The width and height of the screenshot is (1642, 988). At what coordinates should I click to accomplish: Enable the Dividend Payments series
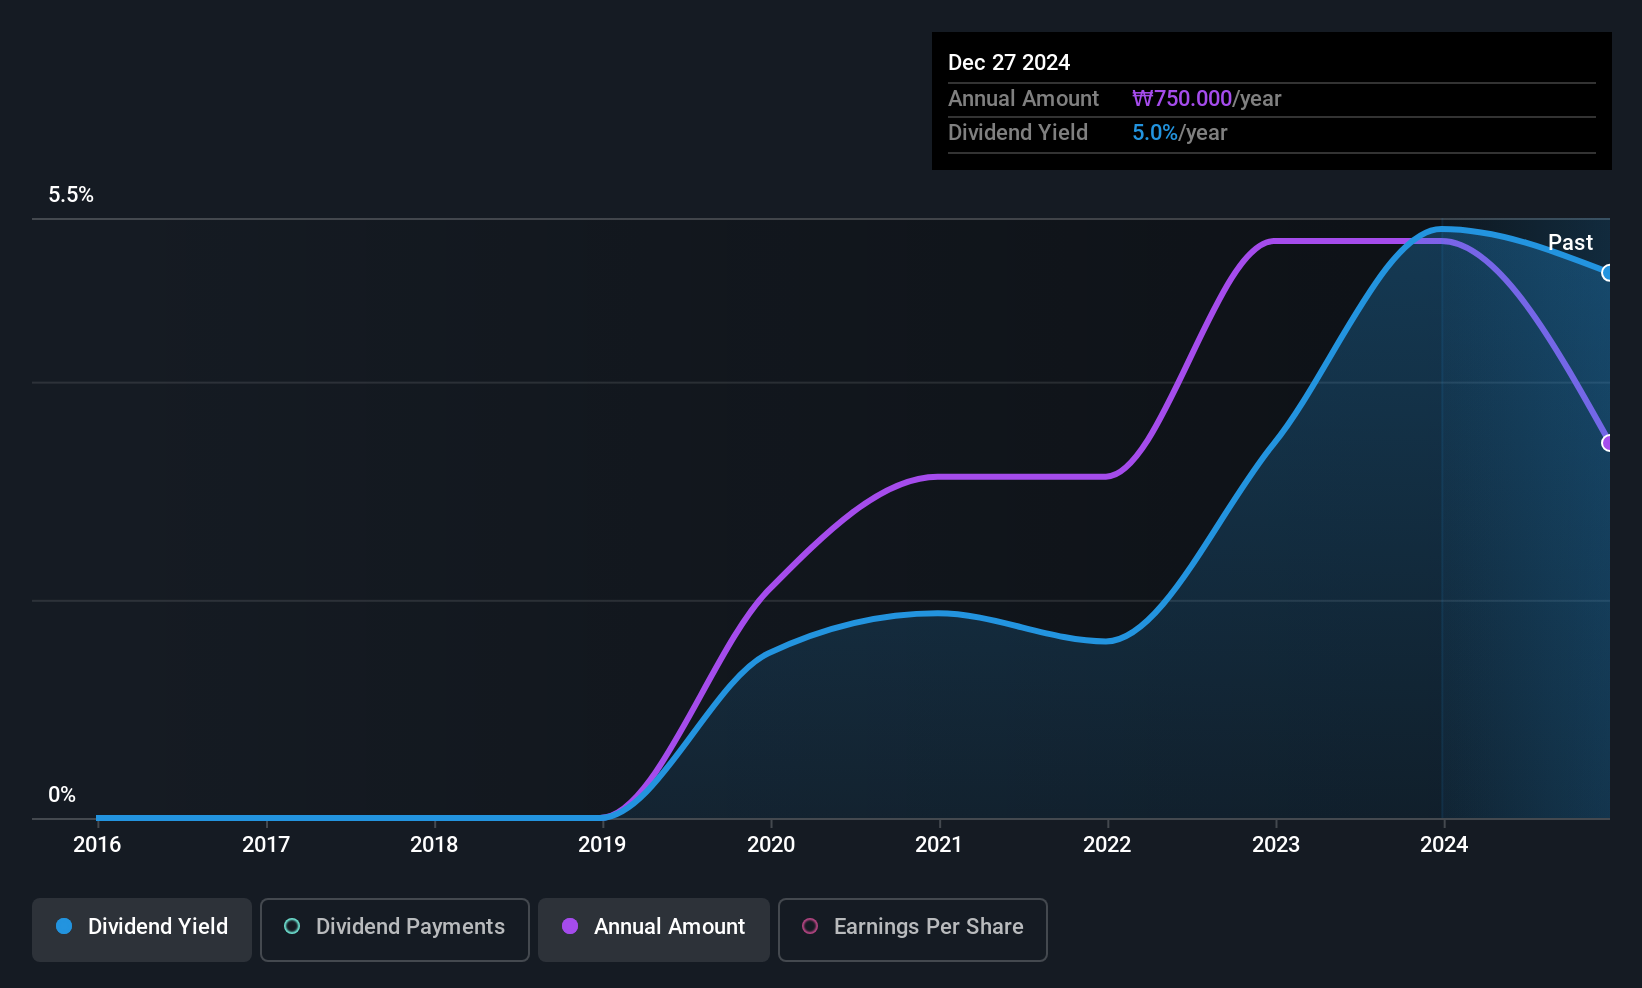click(x=395, y=929)
